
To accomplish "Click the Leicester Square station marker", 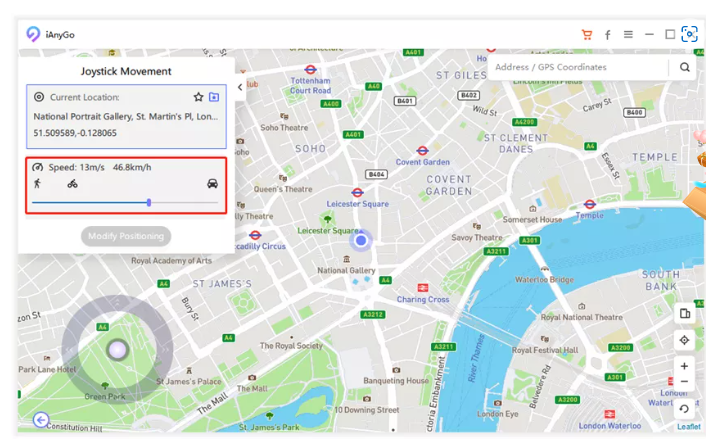I will [x=358, y=193].
